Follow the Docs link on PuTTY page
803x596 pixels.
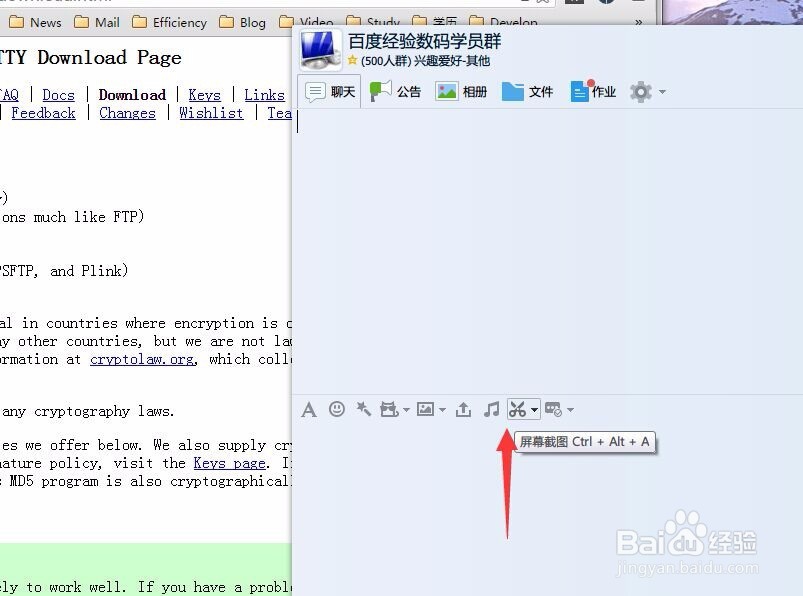click(x=58, y=95)
